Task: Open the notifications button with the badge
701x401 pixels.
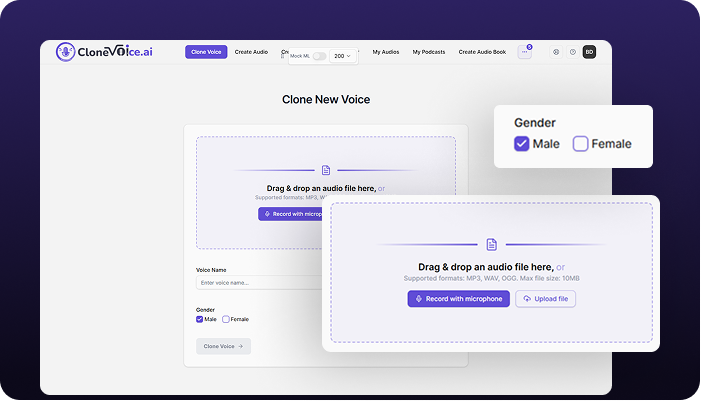Action: 525,52
